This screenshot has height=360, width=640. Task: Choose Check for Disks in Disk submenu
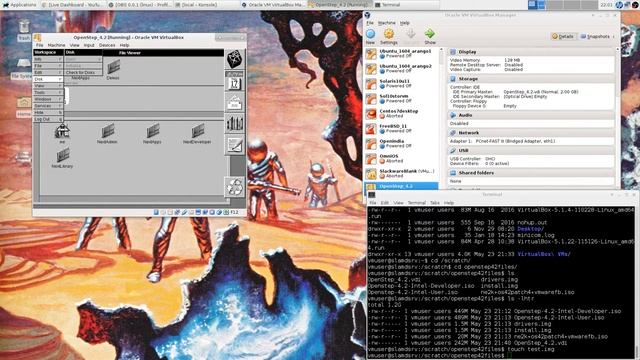coord(83,72)
